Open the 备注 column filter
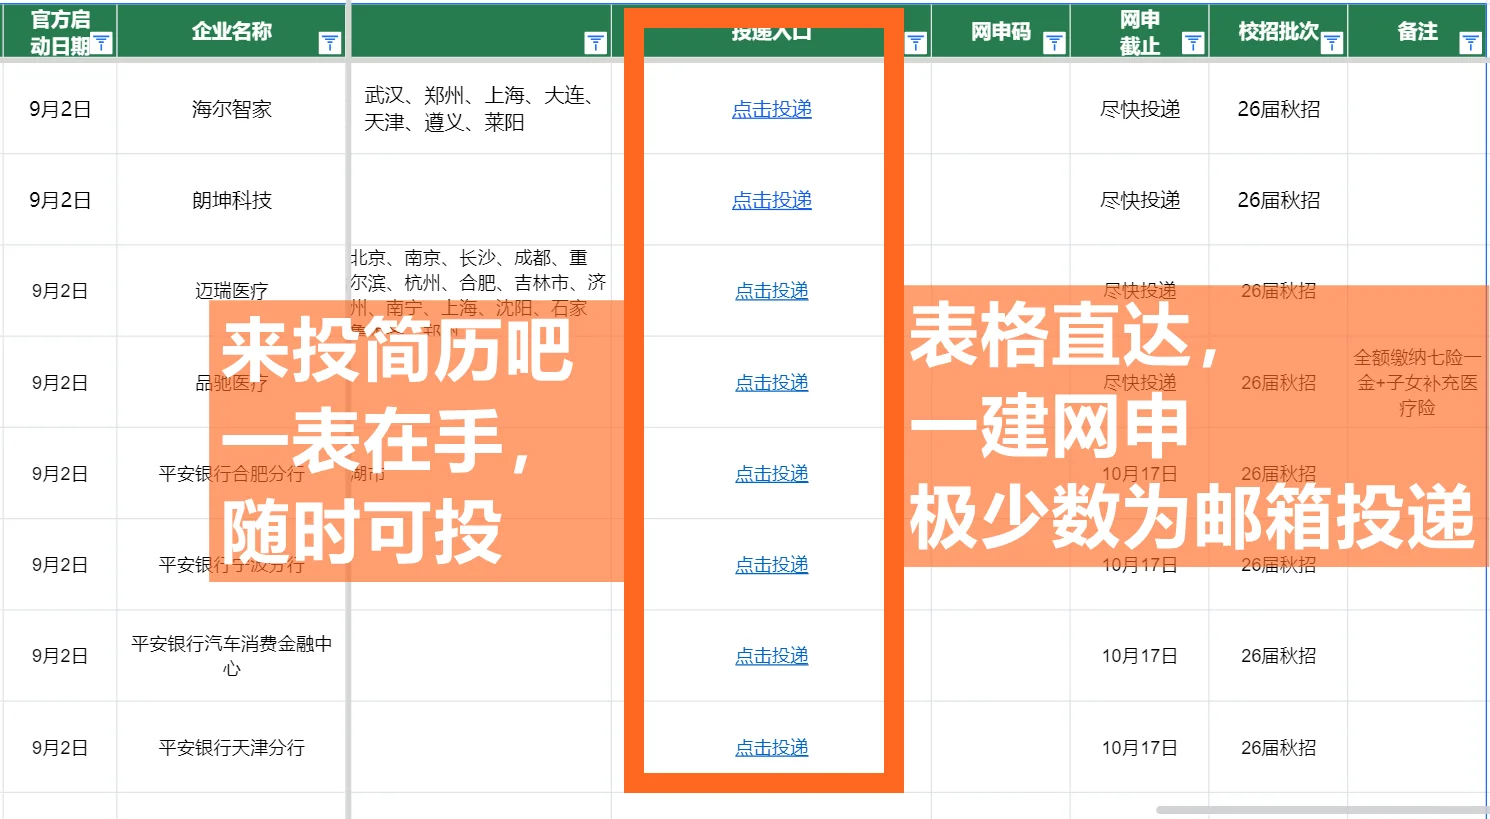This screenshot has height=819, width=1490. [1470, 43]
